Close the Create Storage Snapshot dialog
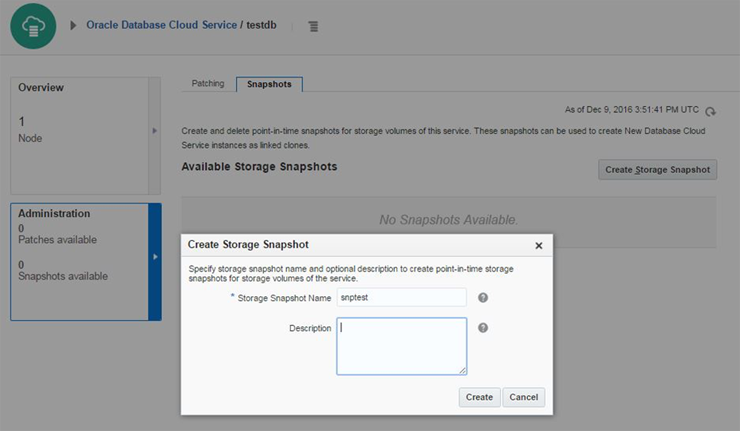The image size is (740, 431). pyautogui.click(x=539, y=245)
